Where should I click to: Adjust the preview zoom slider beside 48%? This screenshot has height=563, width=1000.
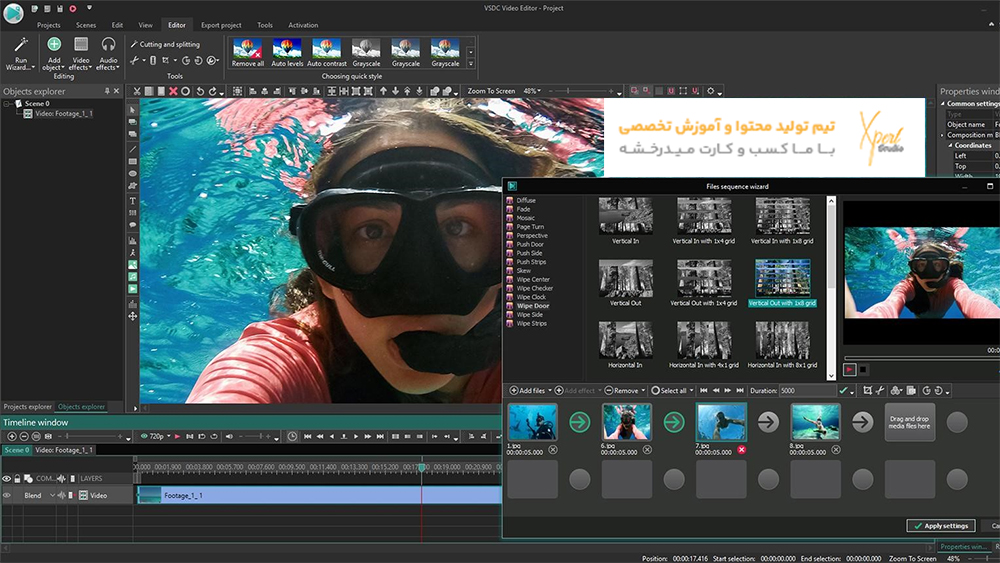(580, 91)
